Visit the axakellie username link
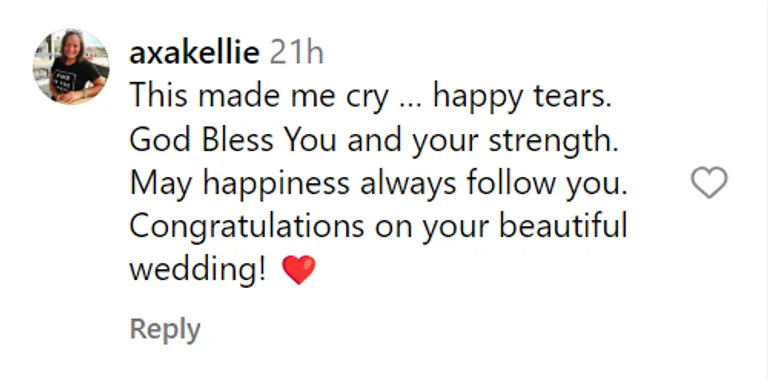The width and height of the screenshot is (768, 379). [194, 53]
